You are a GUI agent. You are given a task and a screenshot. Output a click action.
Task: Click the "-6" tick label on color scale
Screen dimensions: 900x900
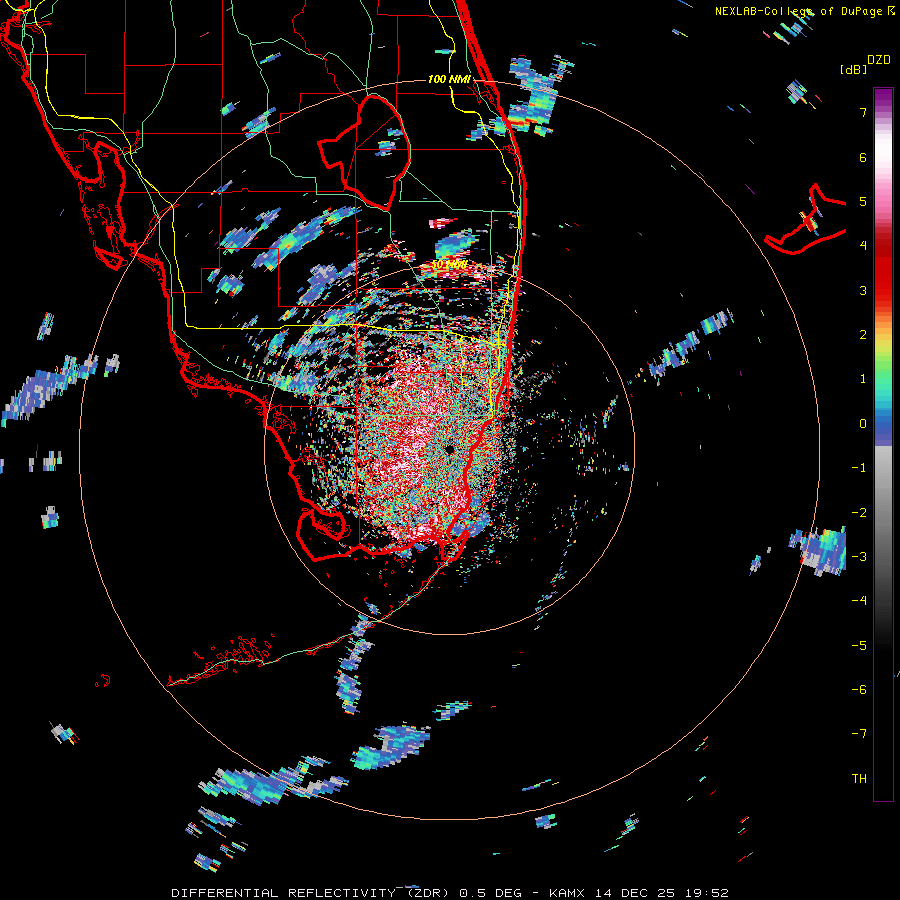tap(859, 690)
